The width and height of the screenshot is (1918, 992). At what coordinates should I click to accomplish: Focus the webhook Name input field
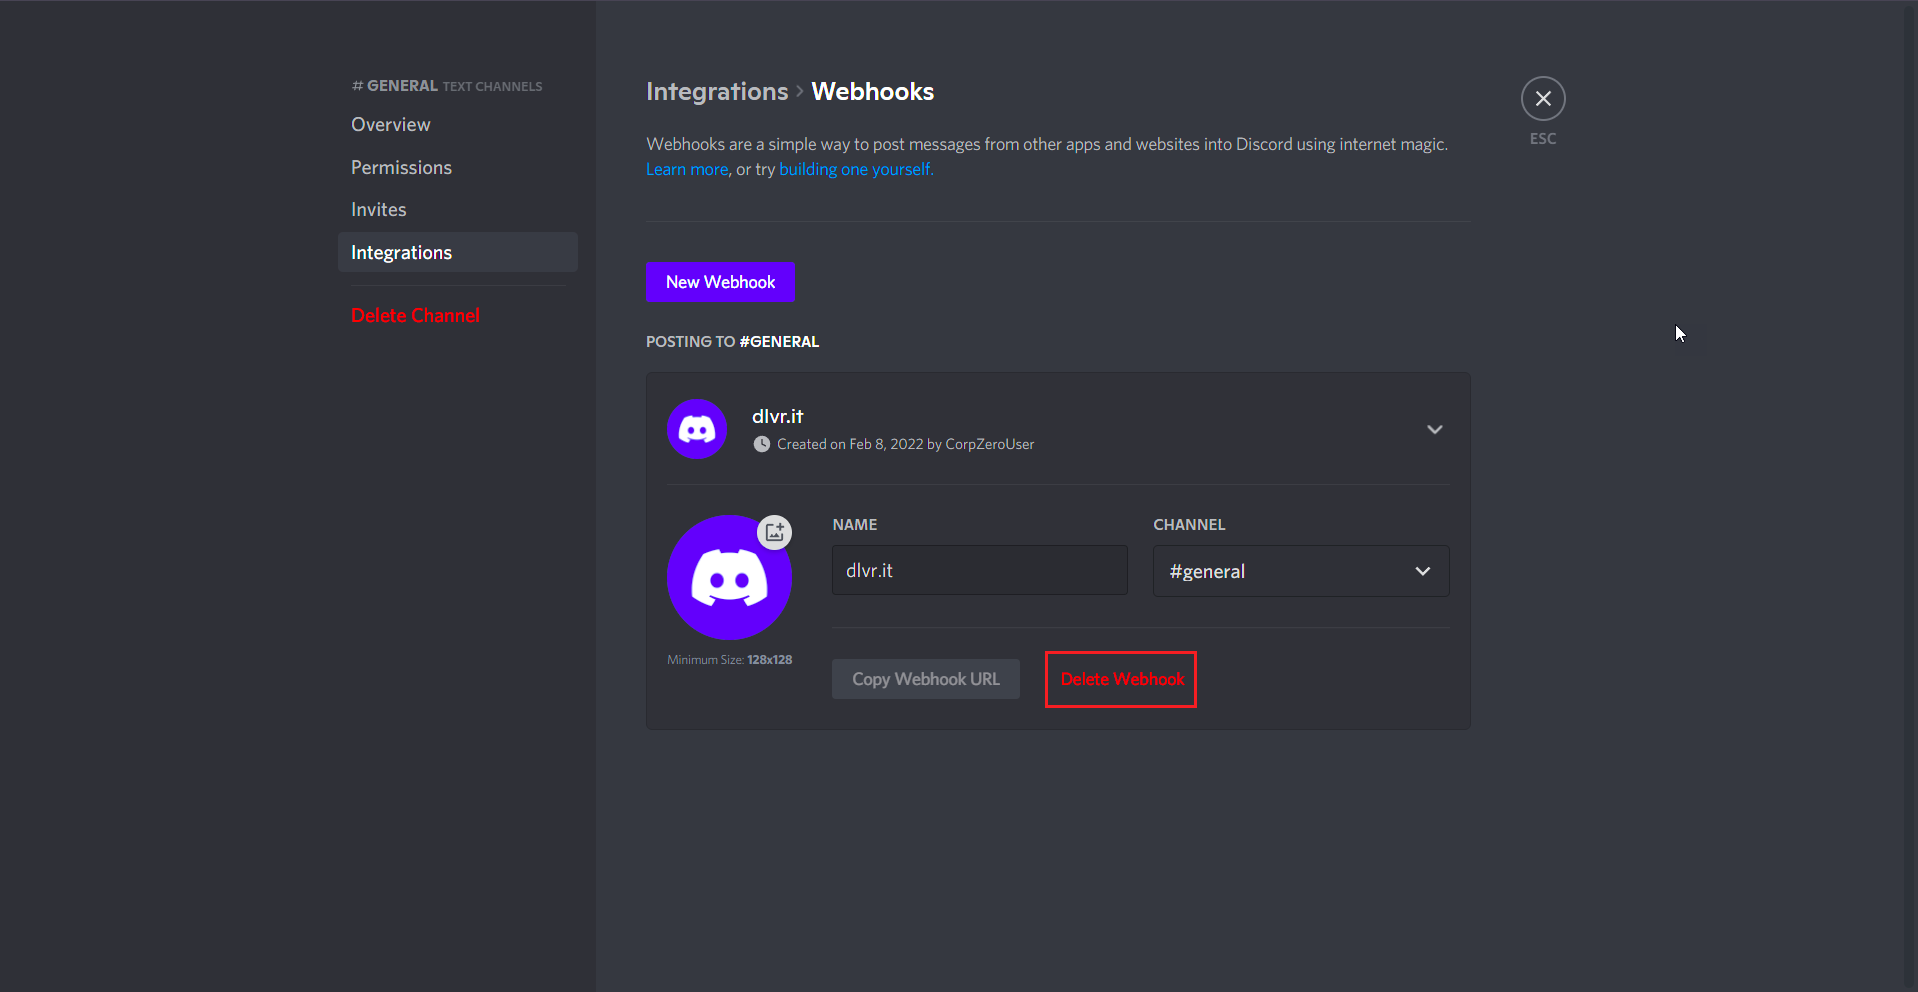click(979, 570)
